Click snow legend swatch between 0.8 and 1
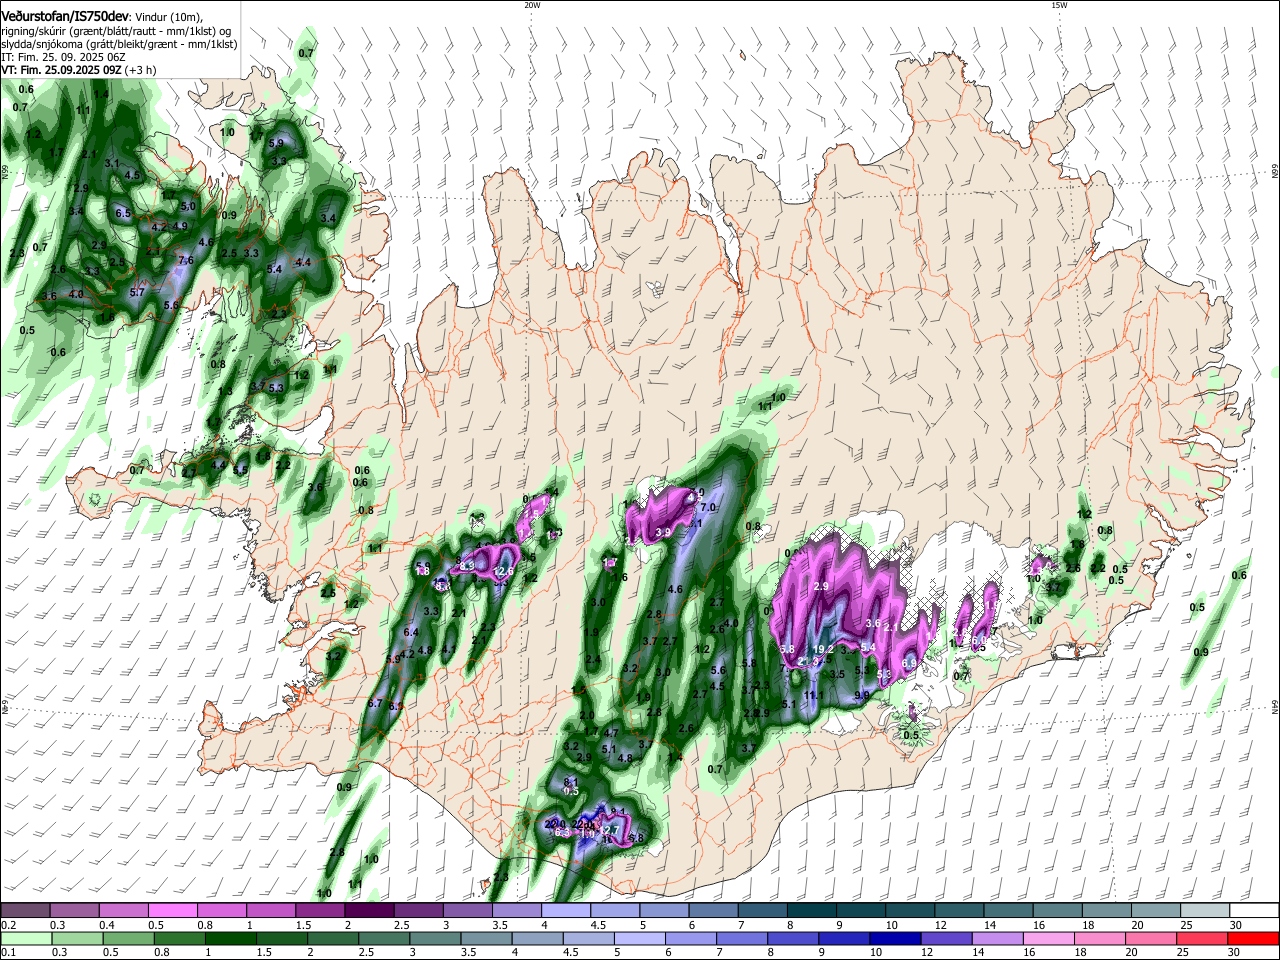Viewport: 1280px width, 960px height. coord(222,911)
